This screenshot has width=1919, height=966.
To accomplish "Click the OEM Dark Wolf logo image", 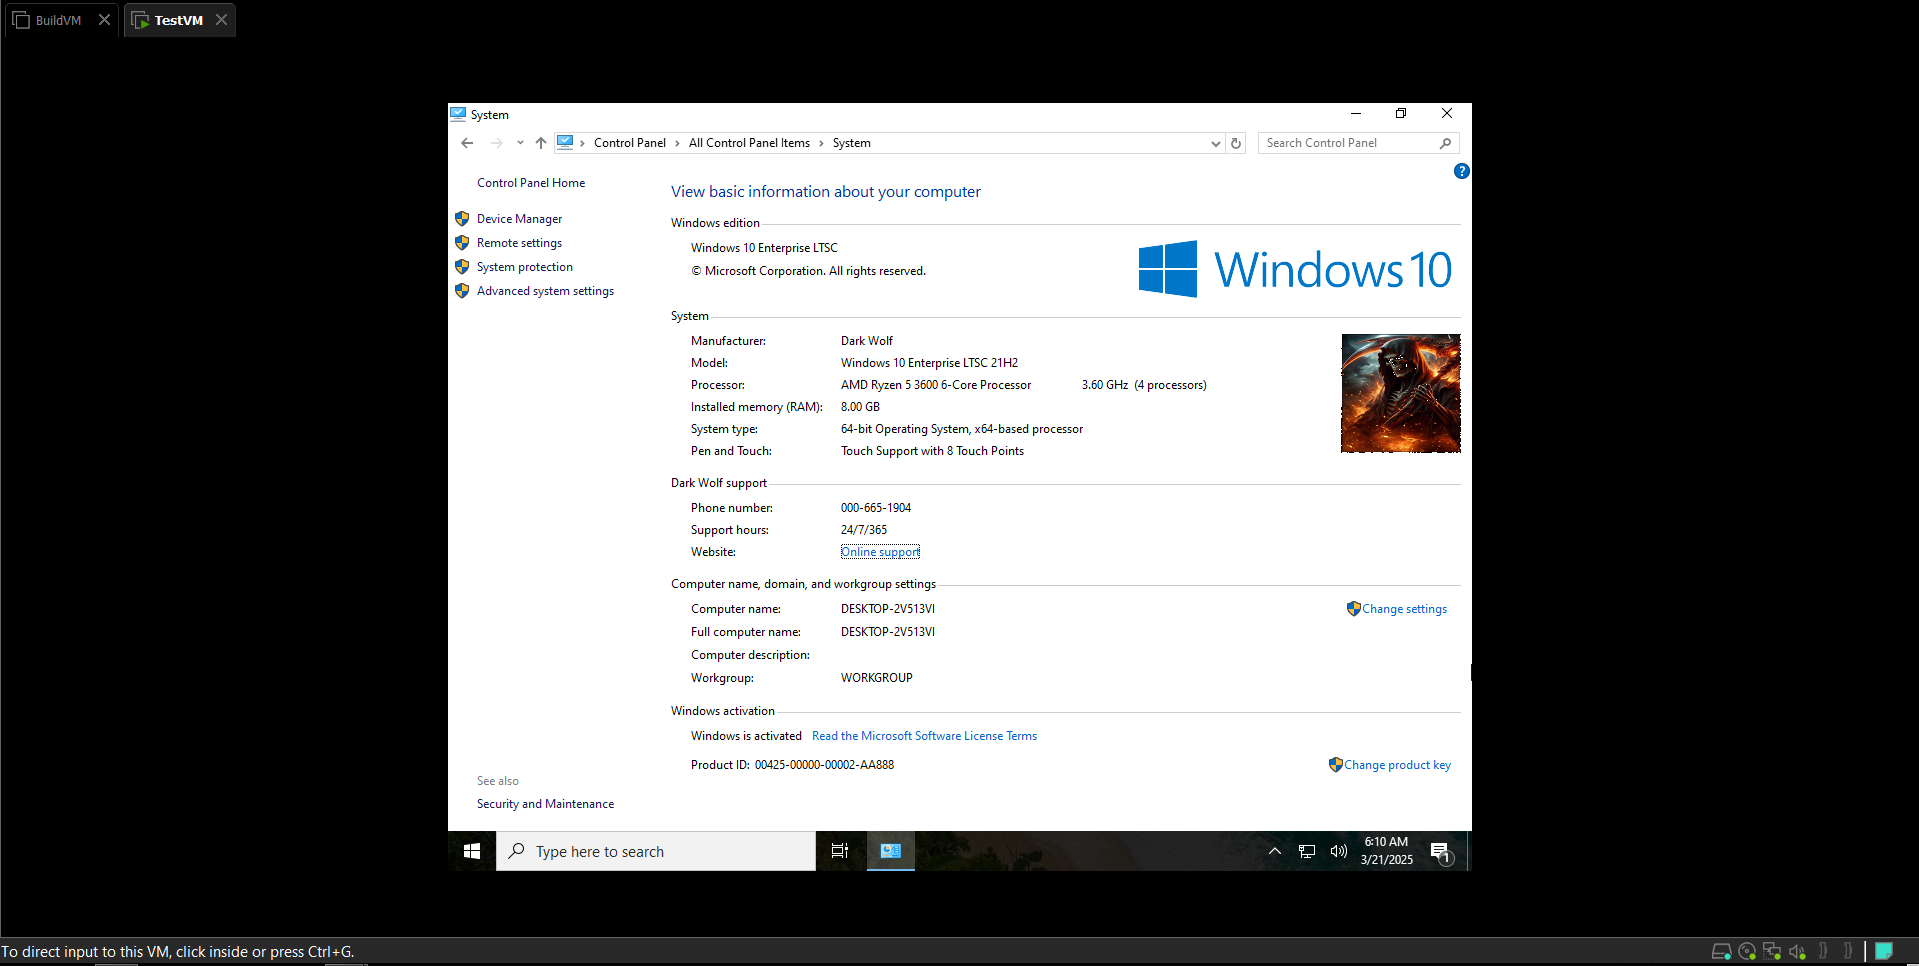I will [1400, 393].
